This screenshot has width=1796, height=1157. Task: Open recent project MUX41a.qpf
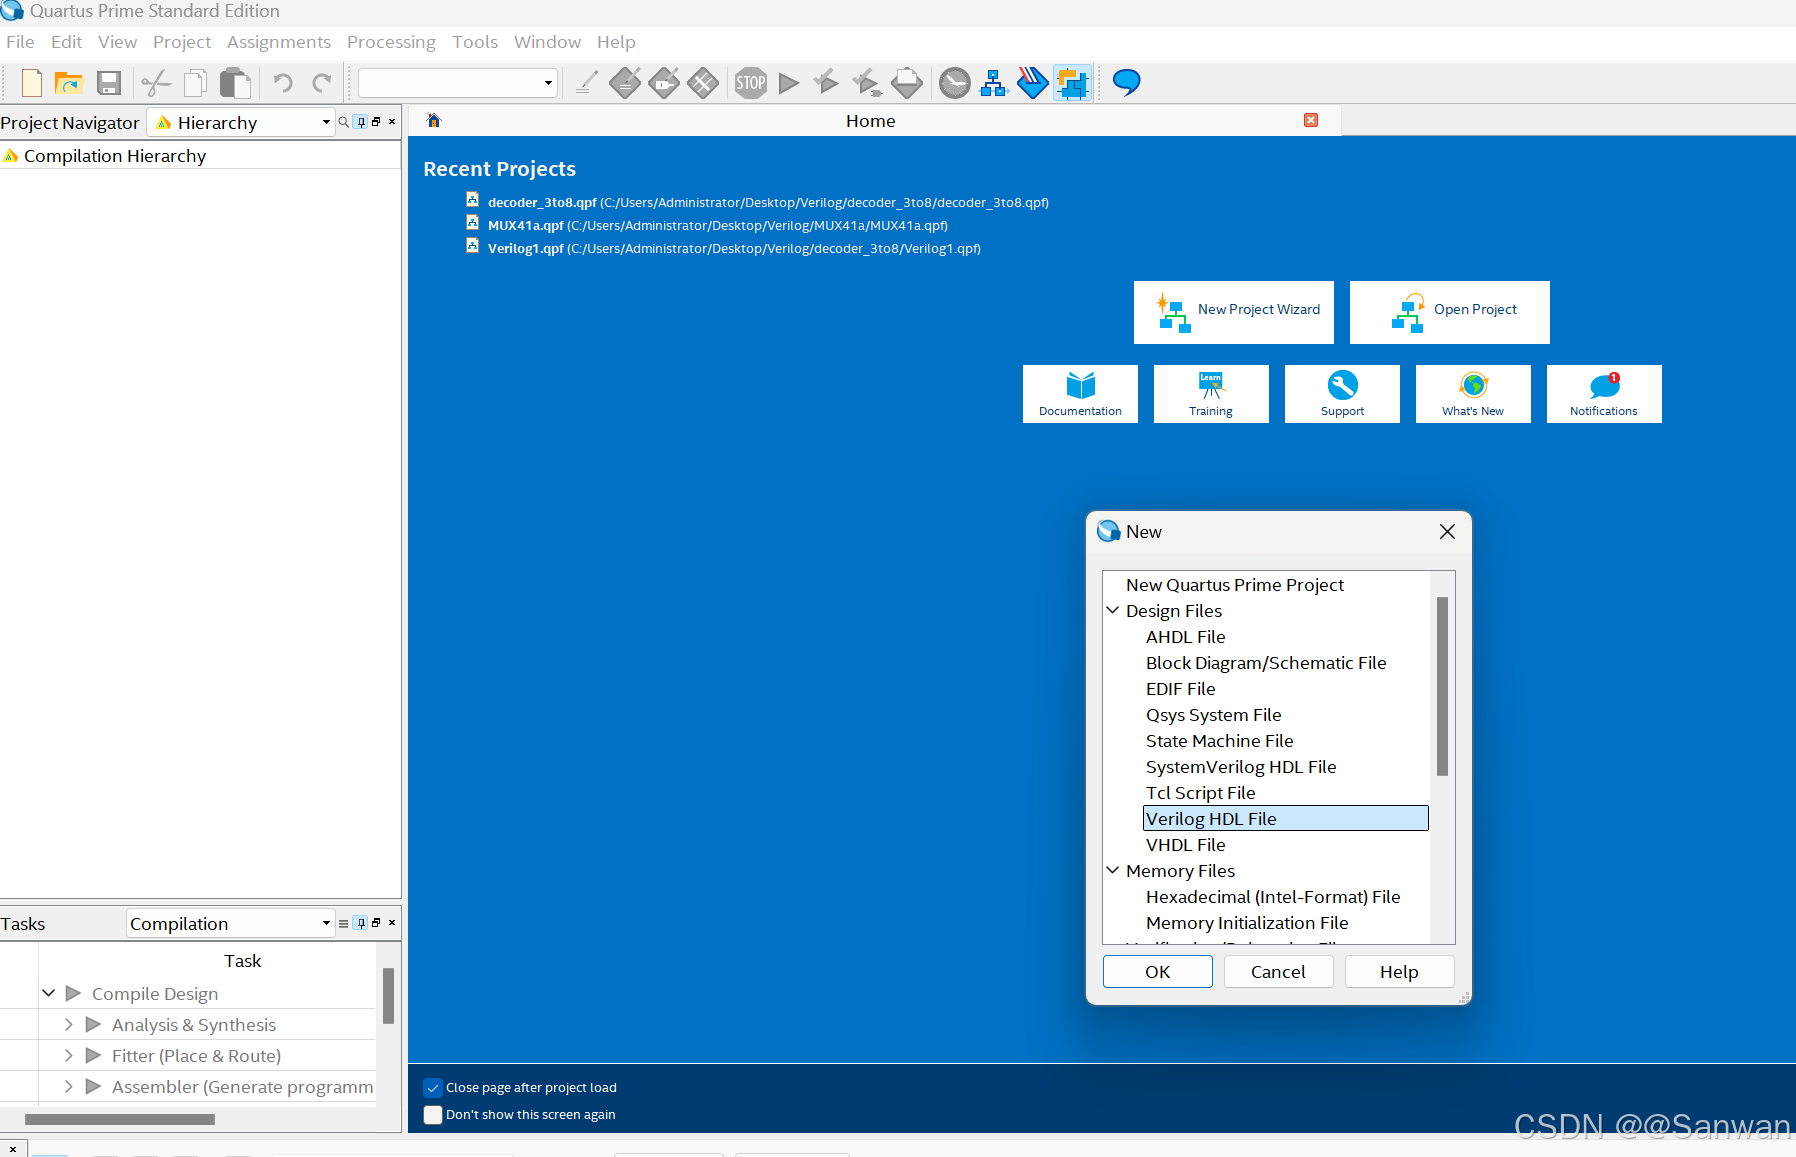point(717,225)
